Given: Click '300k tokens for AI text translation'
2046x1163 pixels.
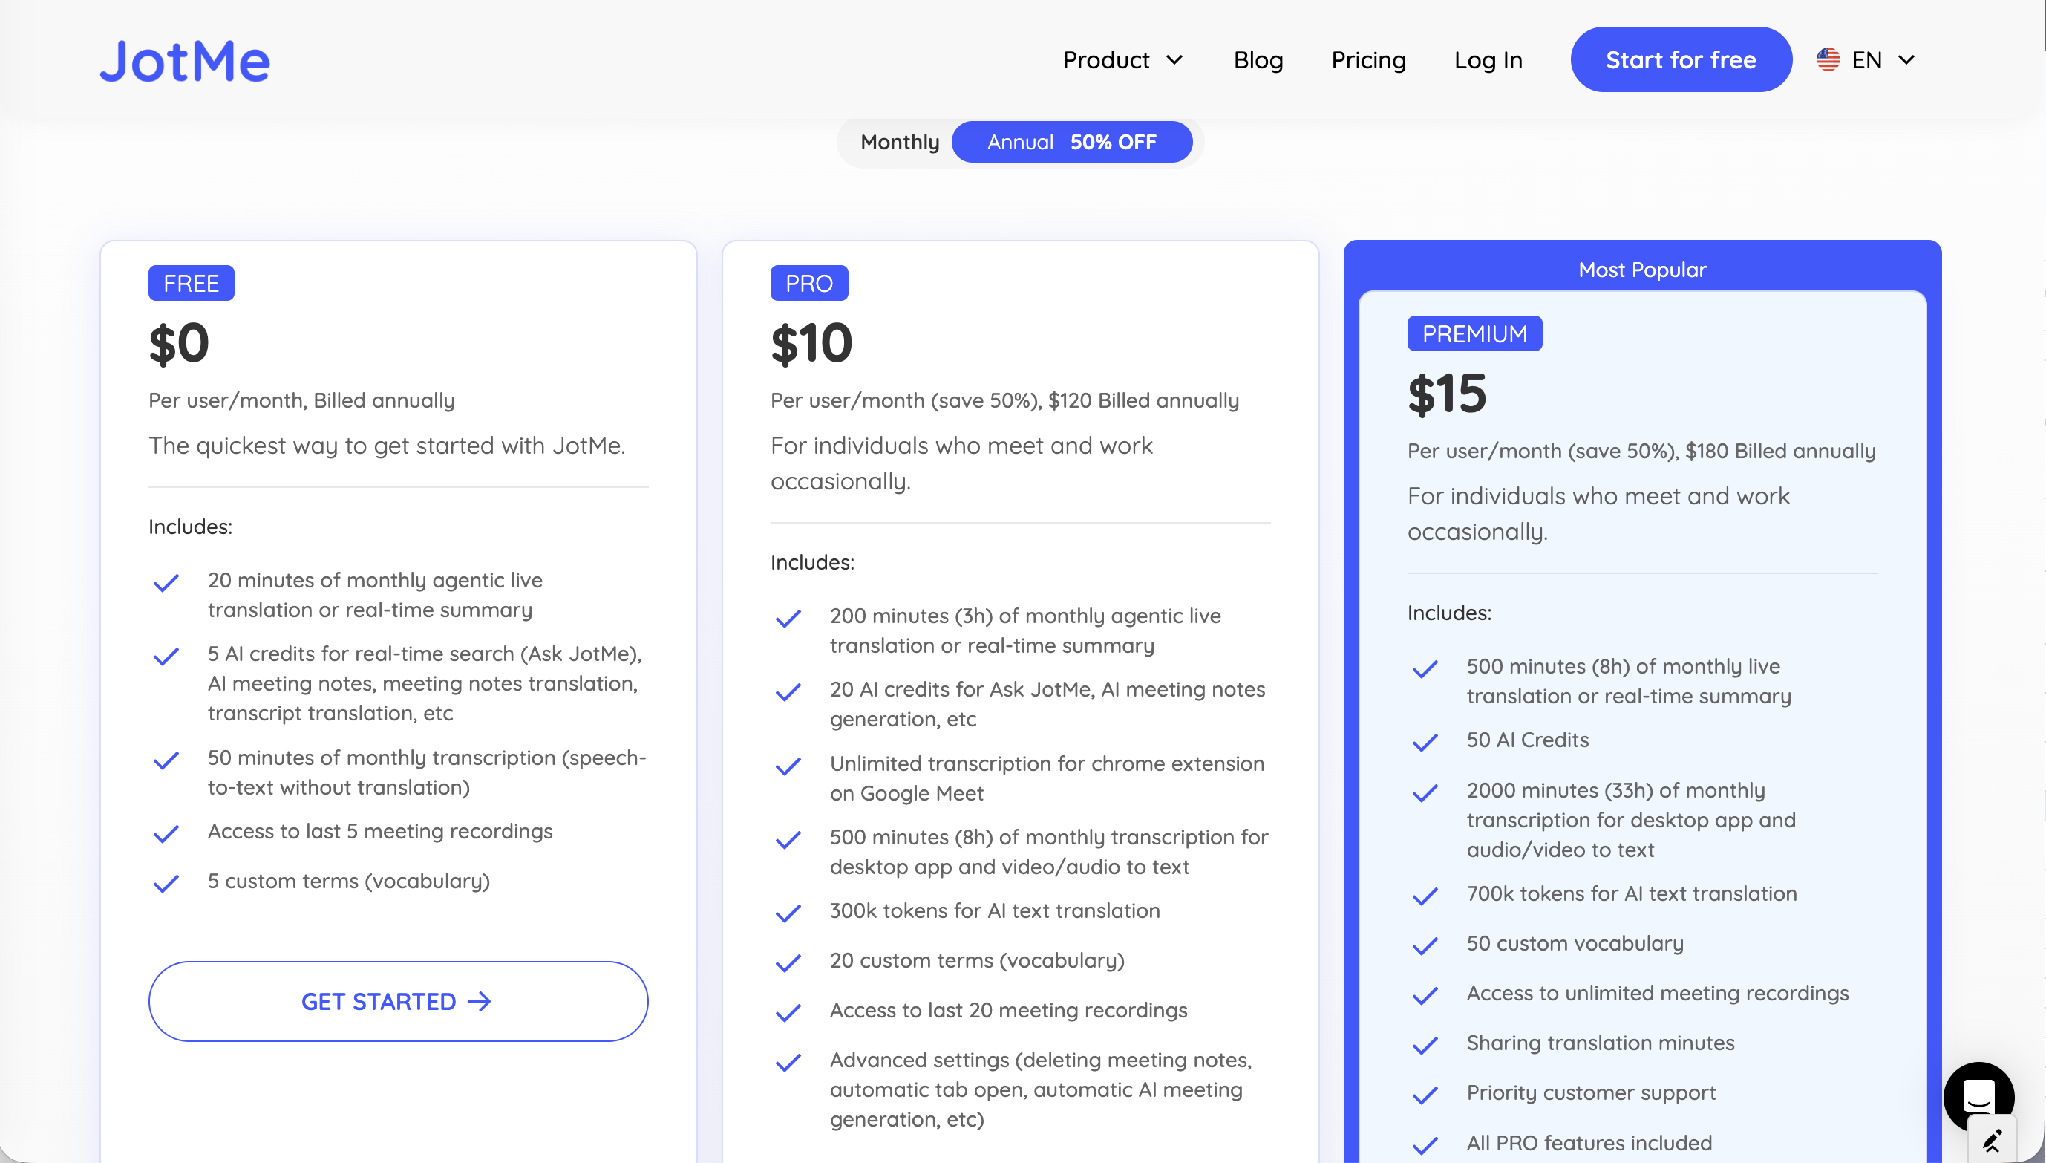Looking at the screenshot, I should [995, 911].
